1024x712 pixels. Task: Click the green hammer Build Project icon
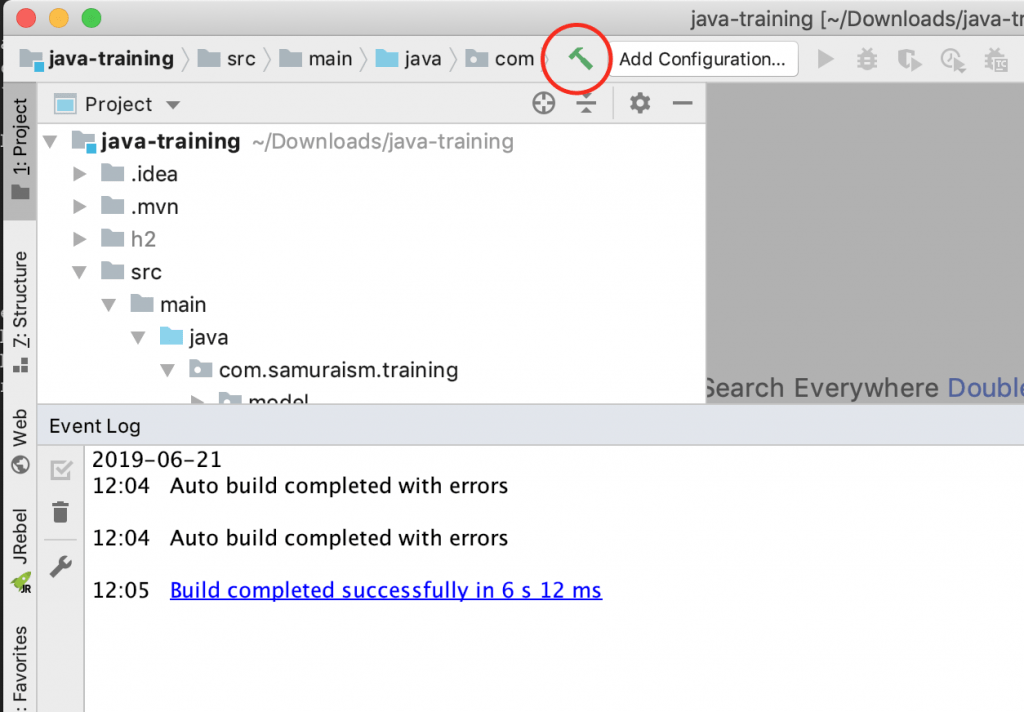point(581,59)
